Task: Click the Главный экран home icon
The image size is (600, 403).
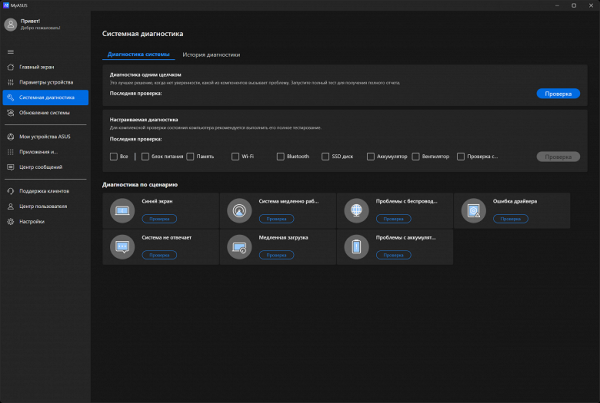Action: pos(10,67)
